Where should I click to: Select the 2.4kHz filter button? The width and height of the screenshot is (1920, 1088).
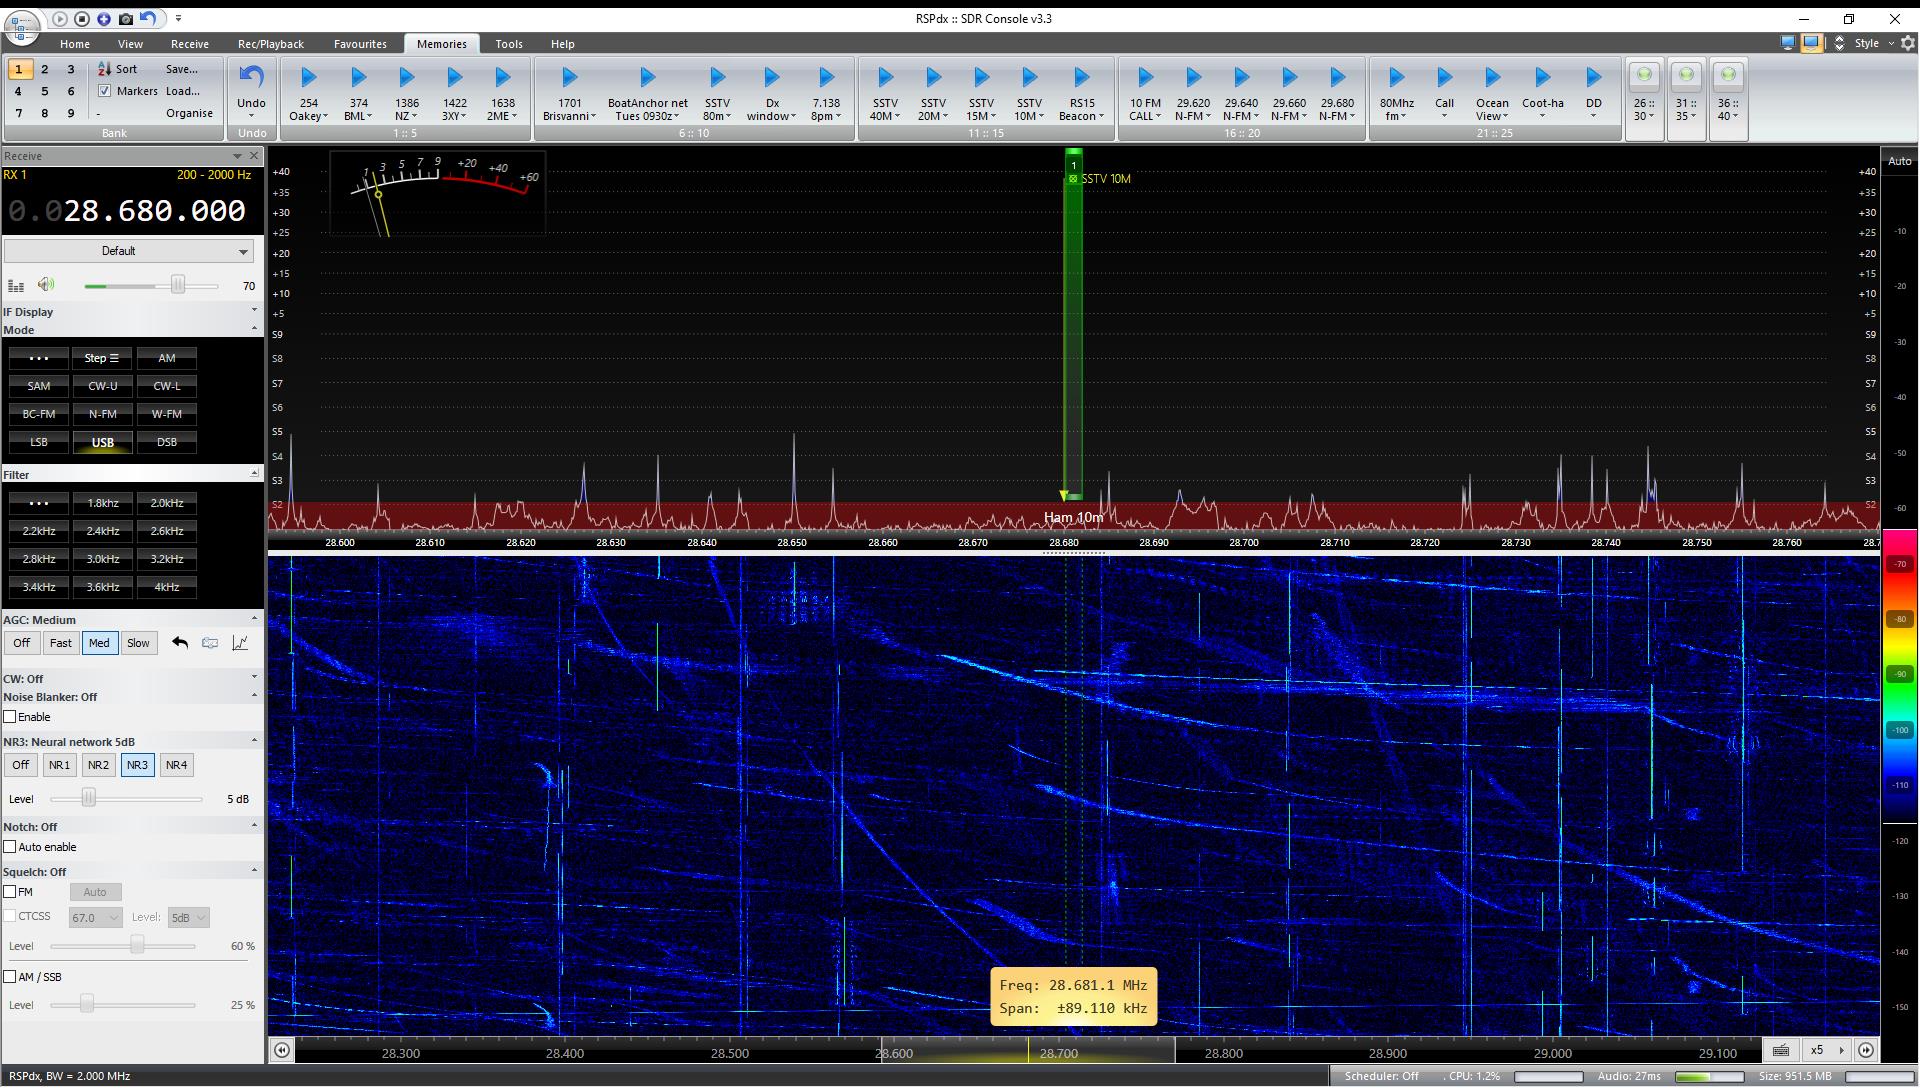click(102, 531)
